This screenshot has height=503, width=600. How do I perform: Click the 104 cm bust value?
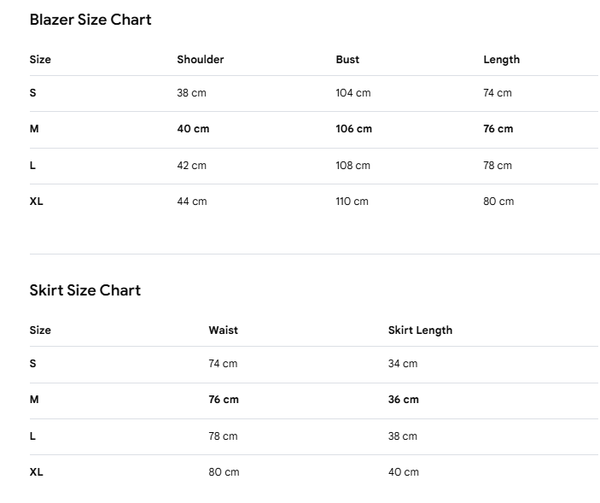353,93
